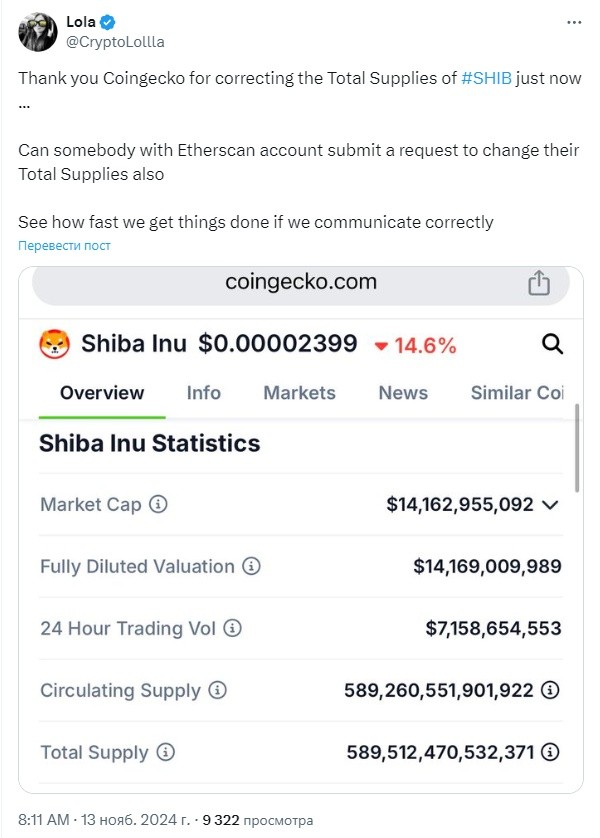600x838 pixels.
Task: Open the #SHIB hashtag link
Action: click(486, 78)
